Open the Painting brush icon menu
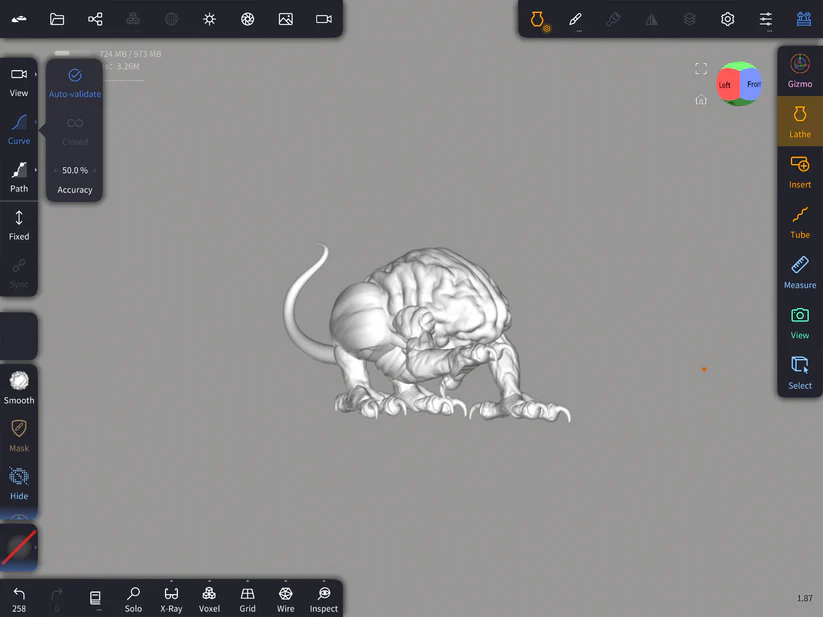Image resolution: width=823 pixels, height=617 pixels. [613, 20]
